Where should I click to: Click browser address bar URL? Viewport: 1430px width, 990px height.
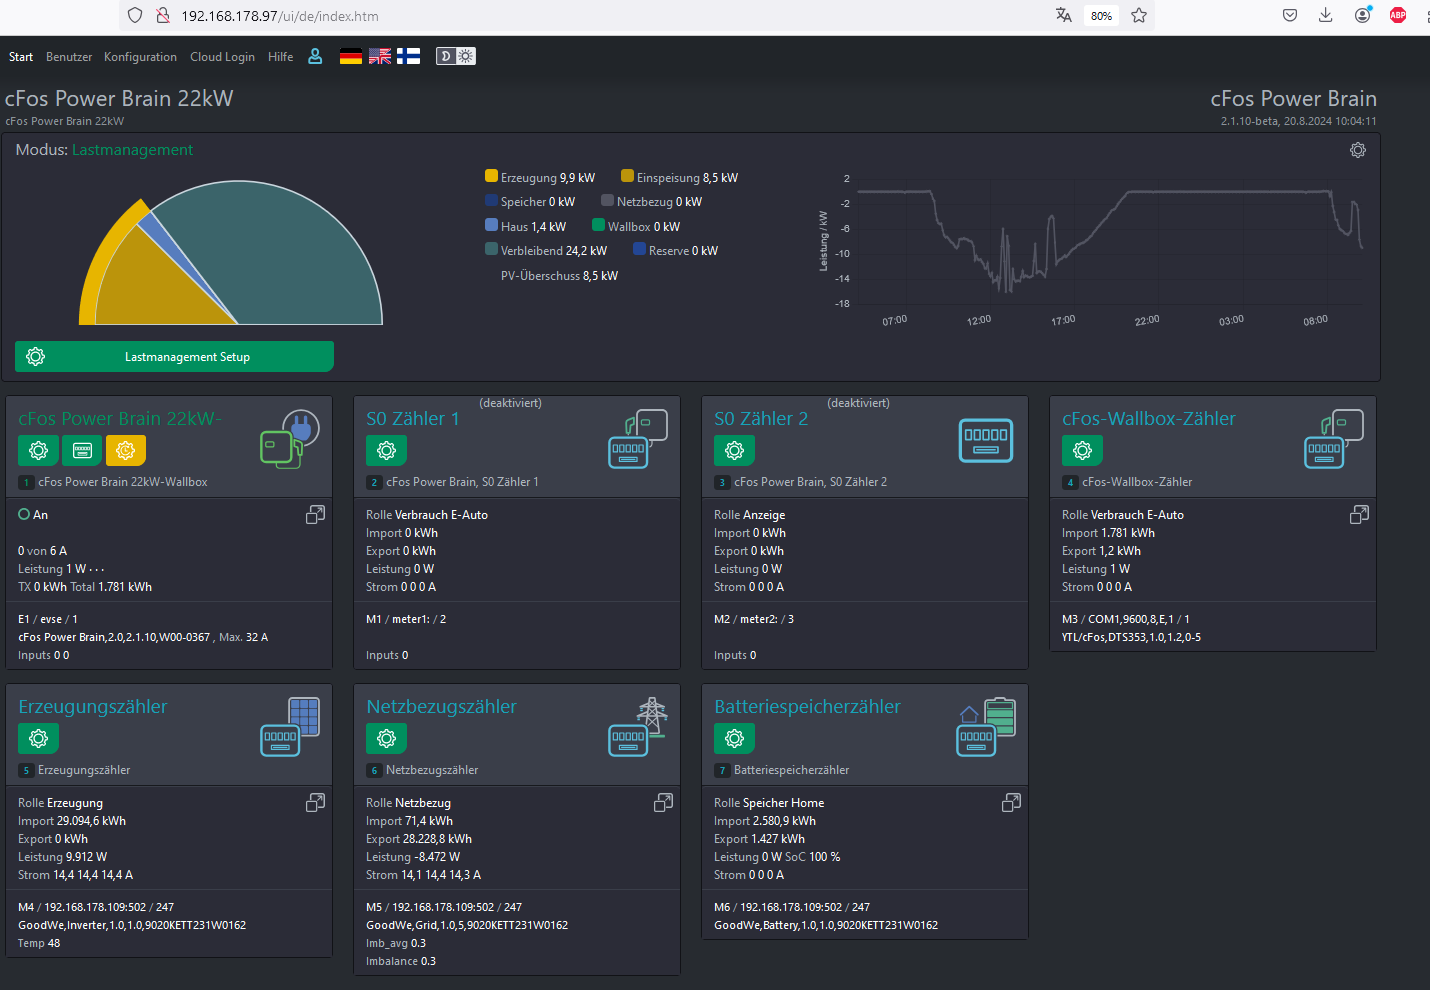click(x=280, y=16)
